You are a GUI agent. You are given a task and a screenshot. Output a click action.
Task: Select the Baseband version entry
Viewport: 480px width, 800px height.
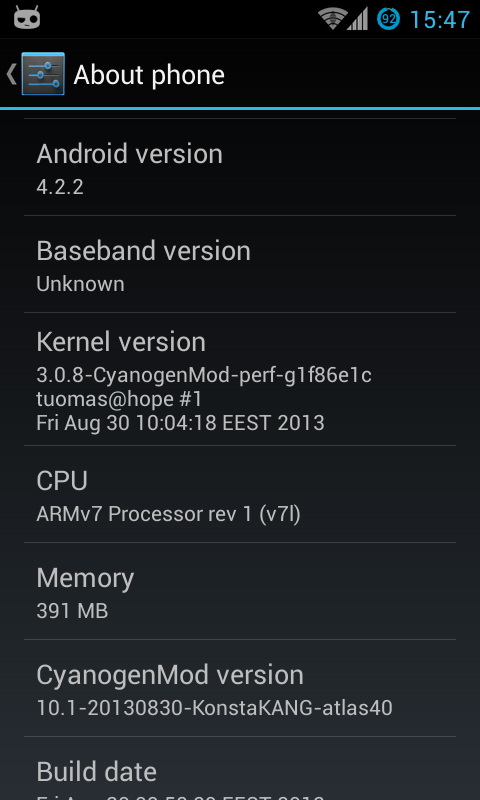click(x=240, y=264)
